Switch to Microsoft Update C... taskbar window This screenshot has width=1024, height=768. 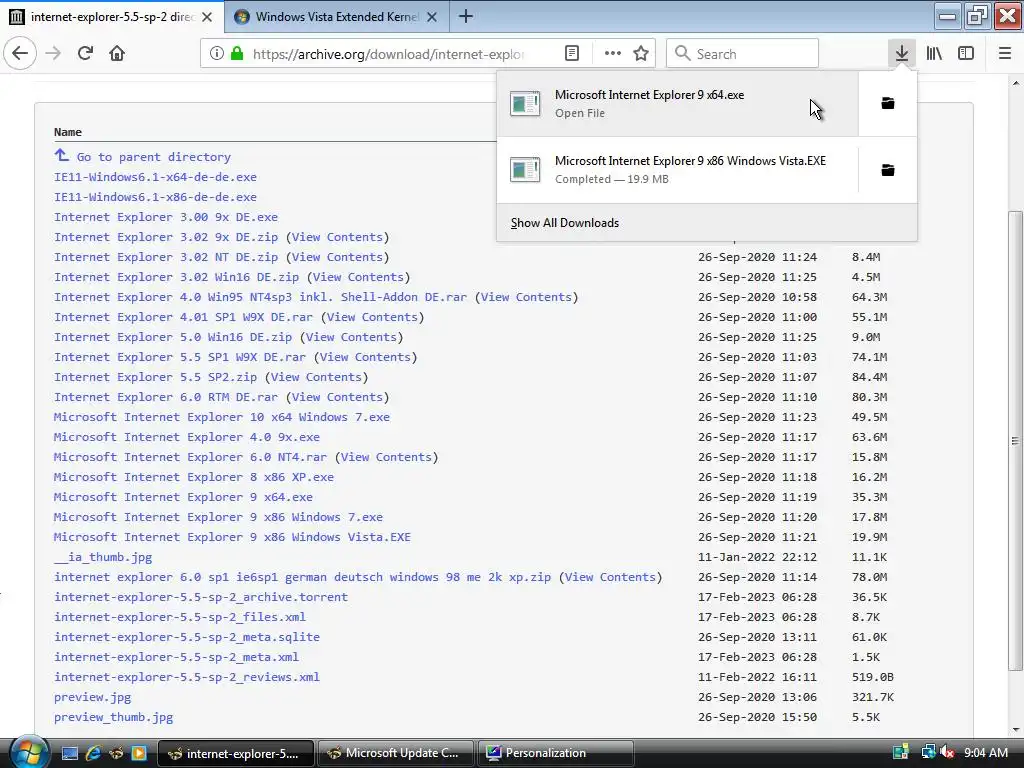point(397,753)
